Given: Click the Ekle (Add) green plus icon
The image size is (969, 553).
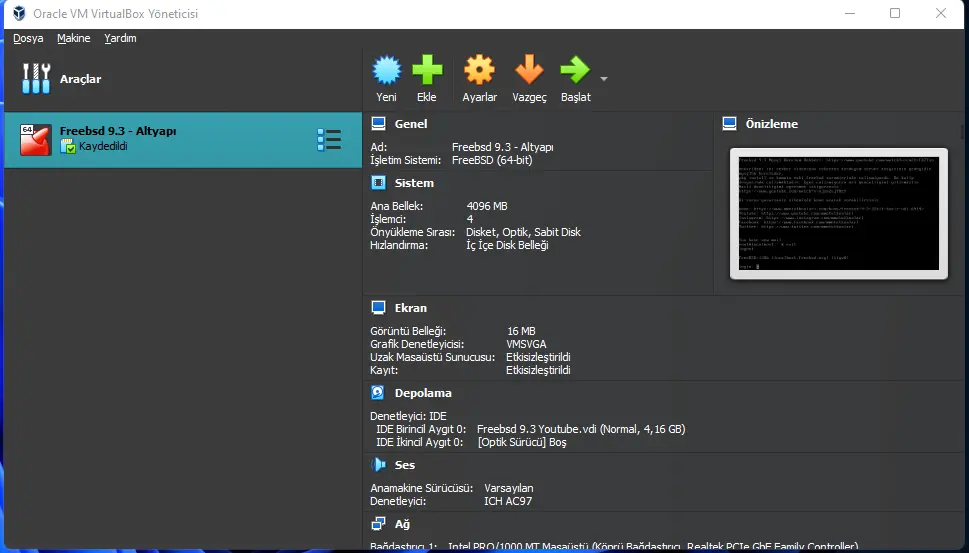Looking at the screenshot, I should [427, 70].
